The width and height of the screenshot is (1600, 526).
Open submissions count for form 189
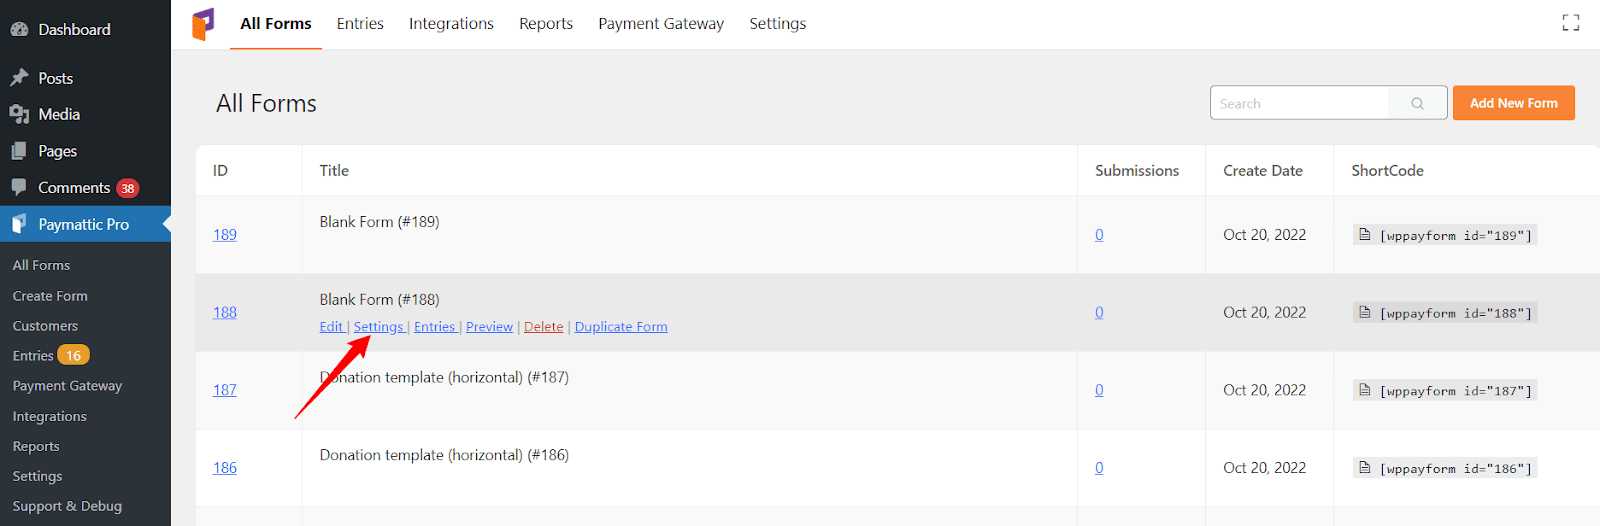tap(1099, 235)
